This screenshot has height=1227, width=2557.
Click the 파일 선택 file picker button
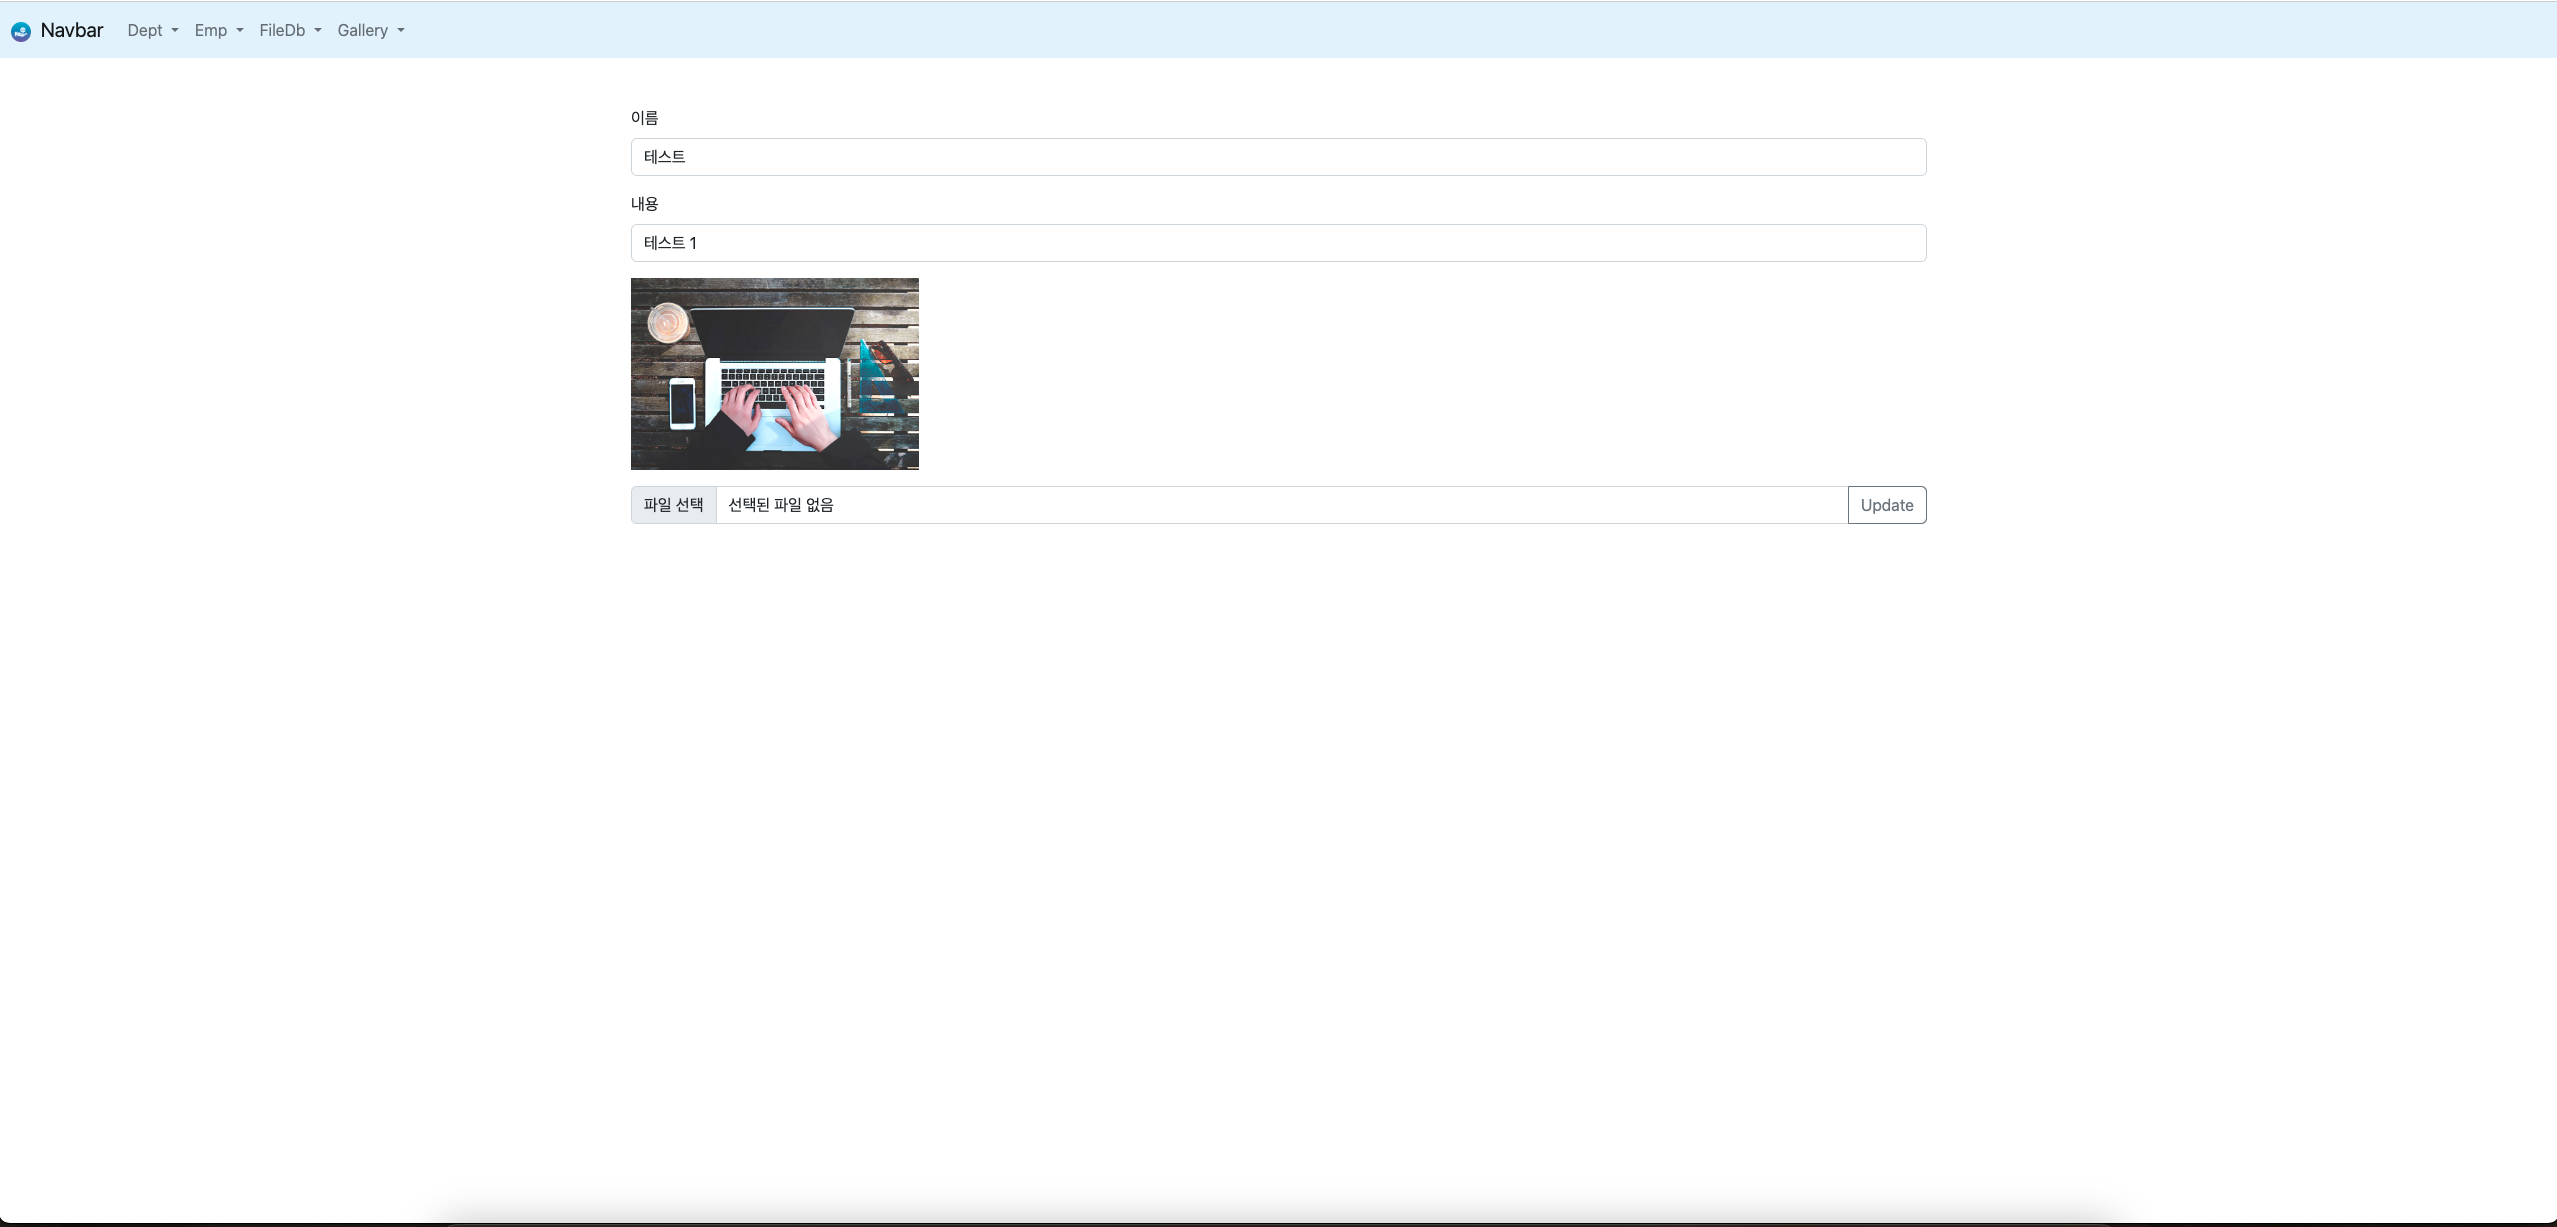pyautogui.click(x=673, y=504)
